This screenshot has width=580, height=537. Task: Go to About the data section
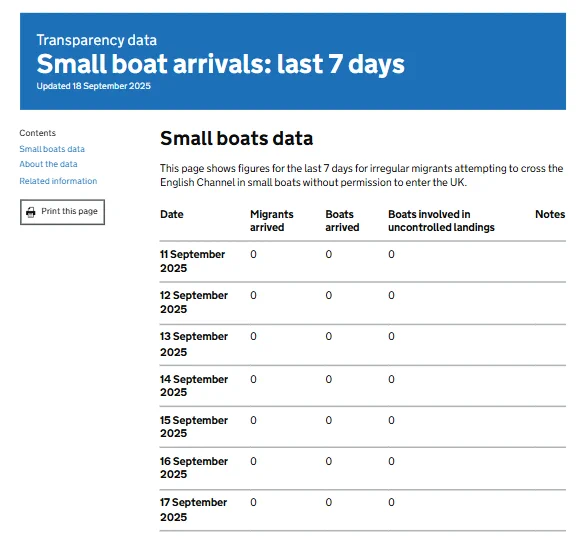(x=48, y=164)
